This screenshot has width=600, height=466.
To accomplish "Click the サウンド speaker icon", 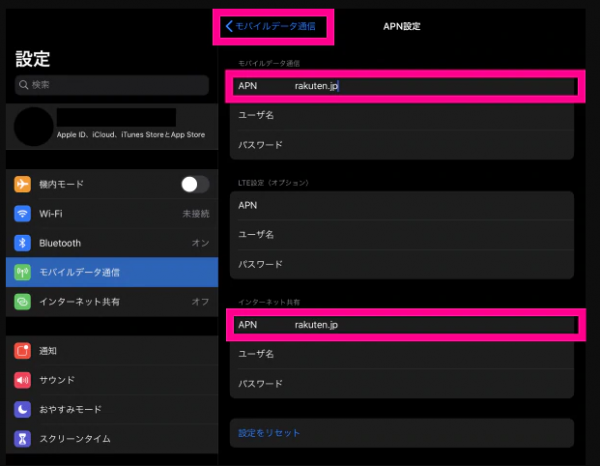I will (x=22, y=380).
